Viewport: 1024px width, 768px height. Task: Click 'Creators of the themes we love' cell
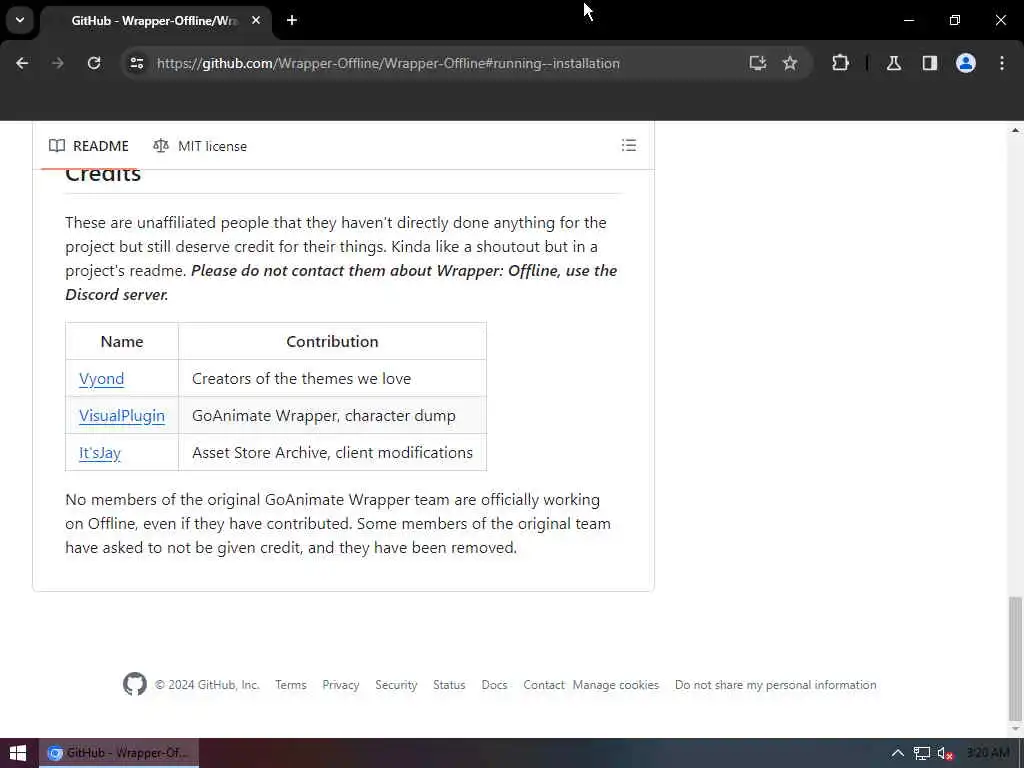tap(332, 379)
